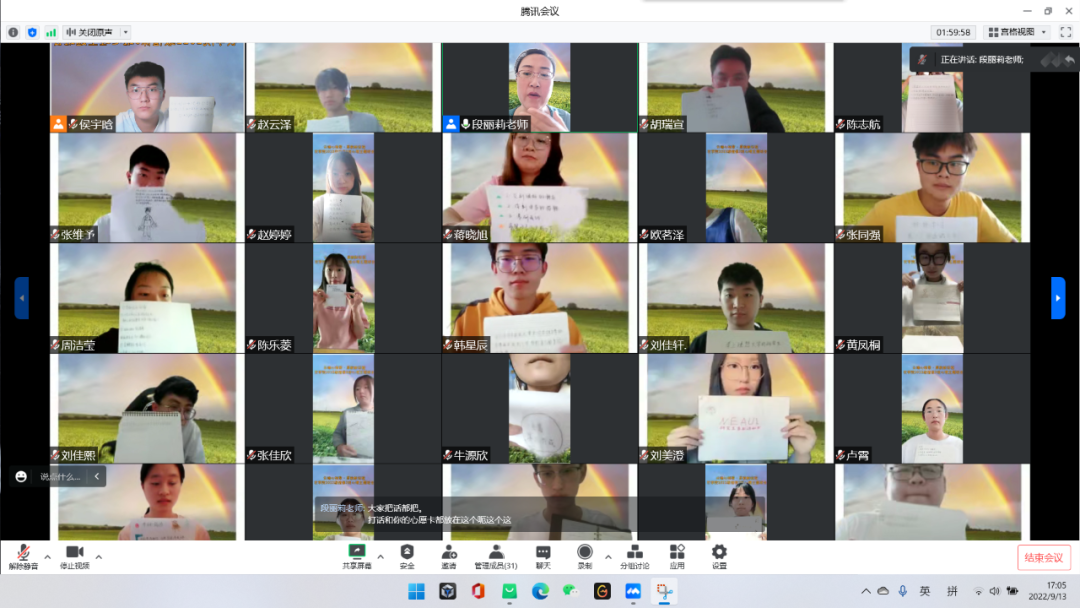1080x608 pixels.
Task: Toggle 停止视频 camera button
Action: pos(74,556)
